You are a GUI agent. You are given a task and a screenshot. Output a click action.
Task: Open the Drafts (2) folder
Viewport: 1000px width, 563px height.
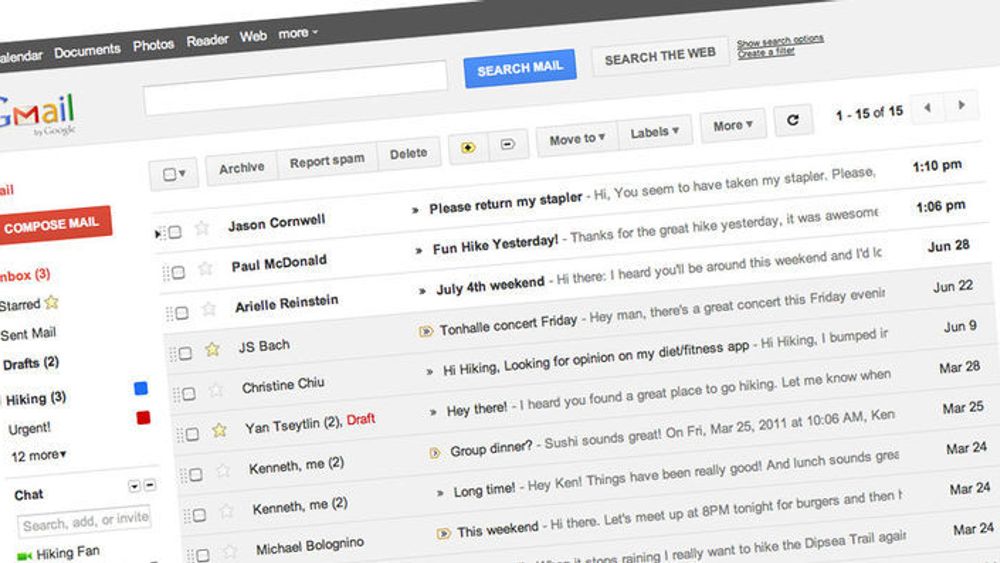pyautogui.click(x=31, y=363)
